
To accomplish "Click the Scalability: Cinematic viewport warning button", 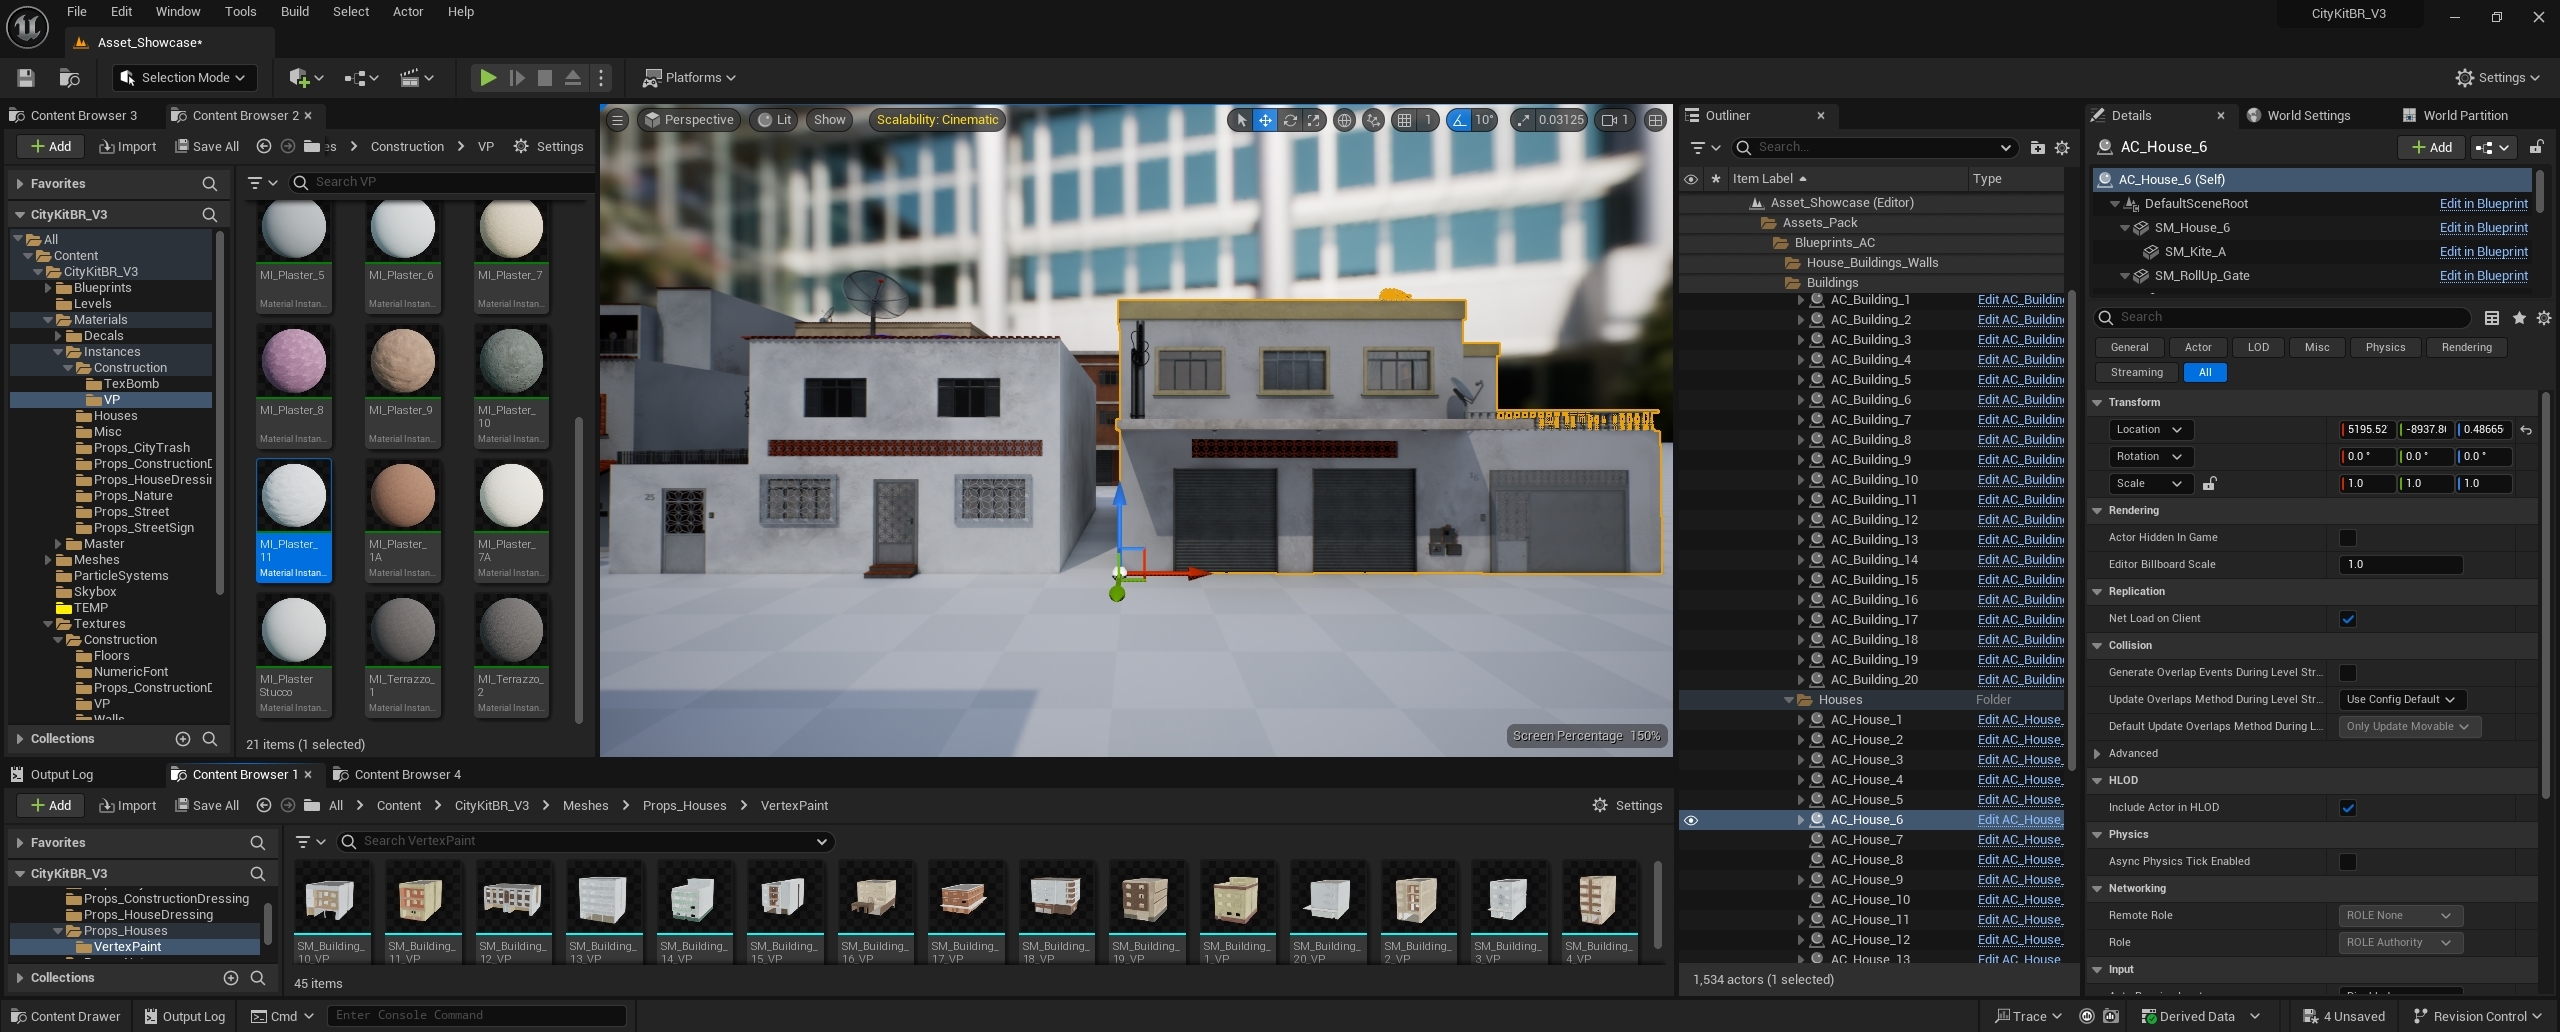I will [937, 120].
